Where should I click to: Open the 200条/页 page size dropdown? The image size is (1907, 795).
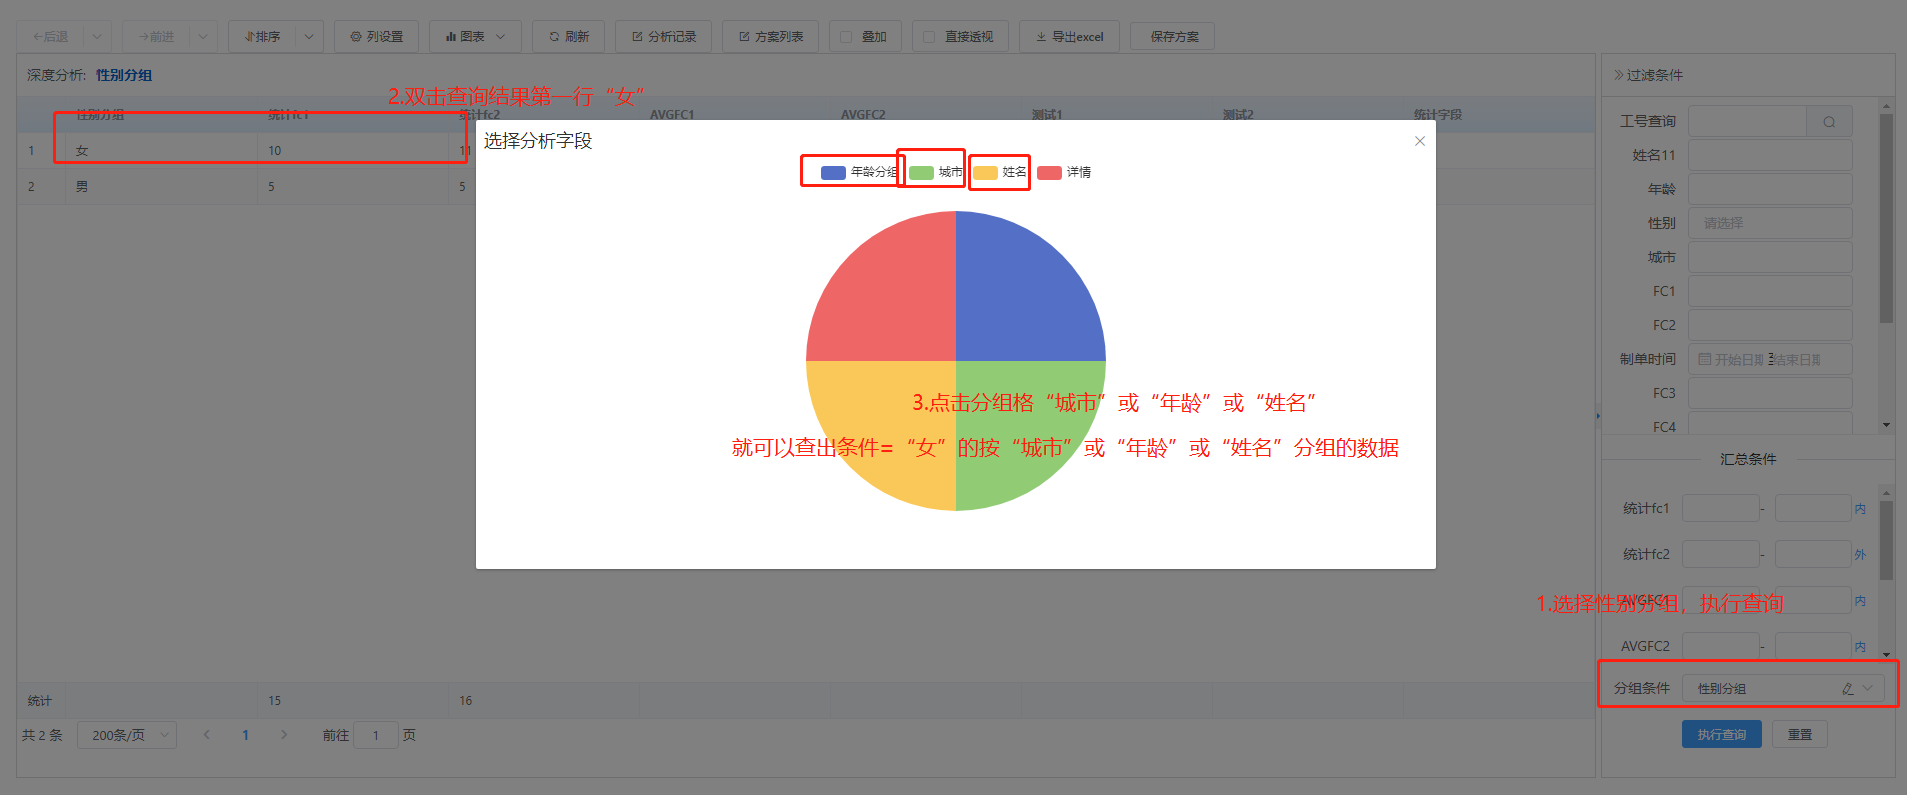click(x=127, y=735)
